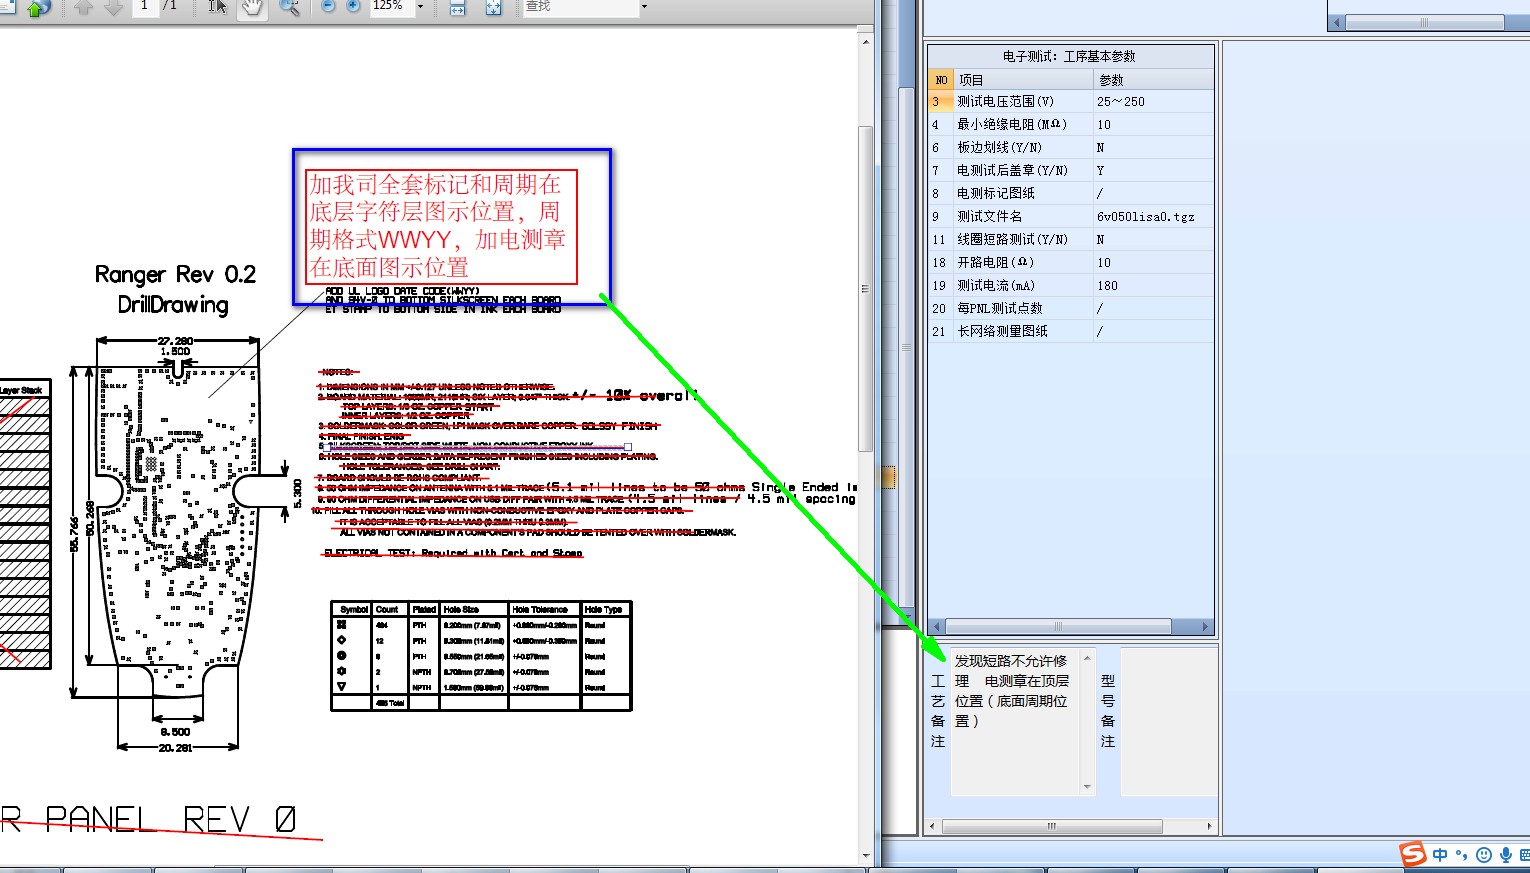This screenshot has width=1530, height=873.
Task: Open the IME emoji smiley panel
Action: (x=1484, y=854)
